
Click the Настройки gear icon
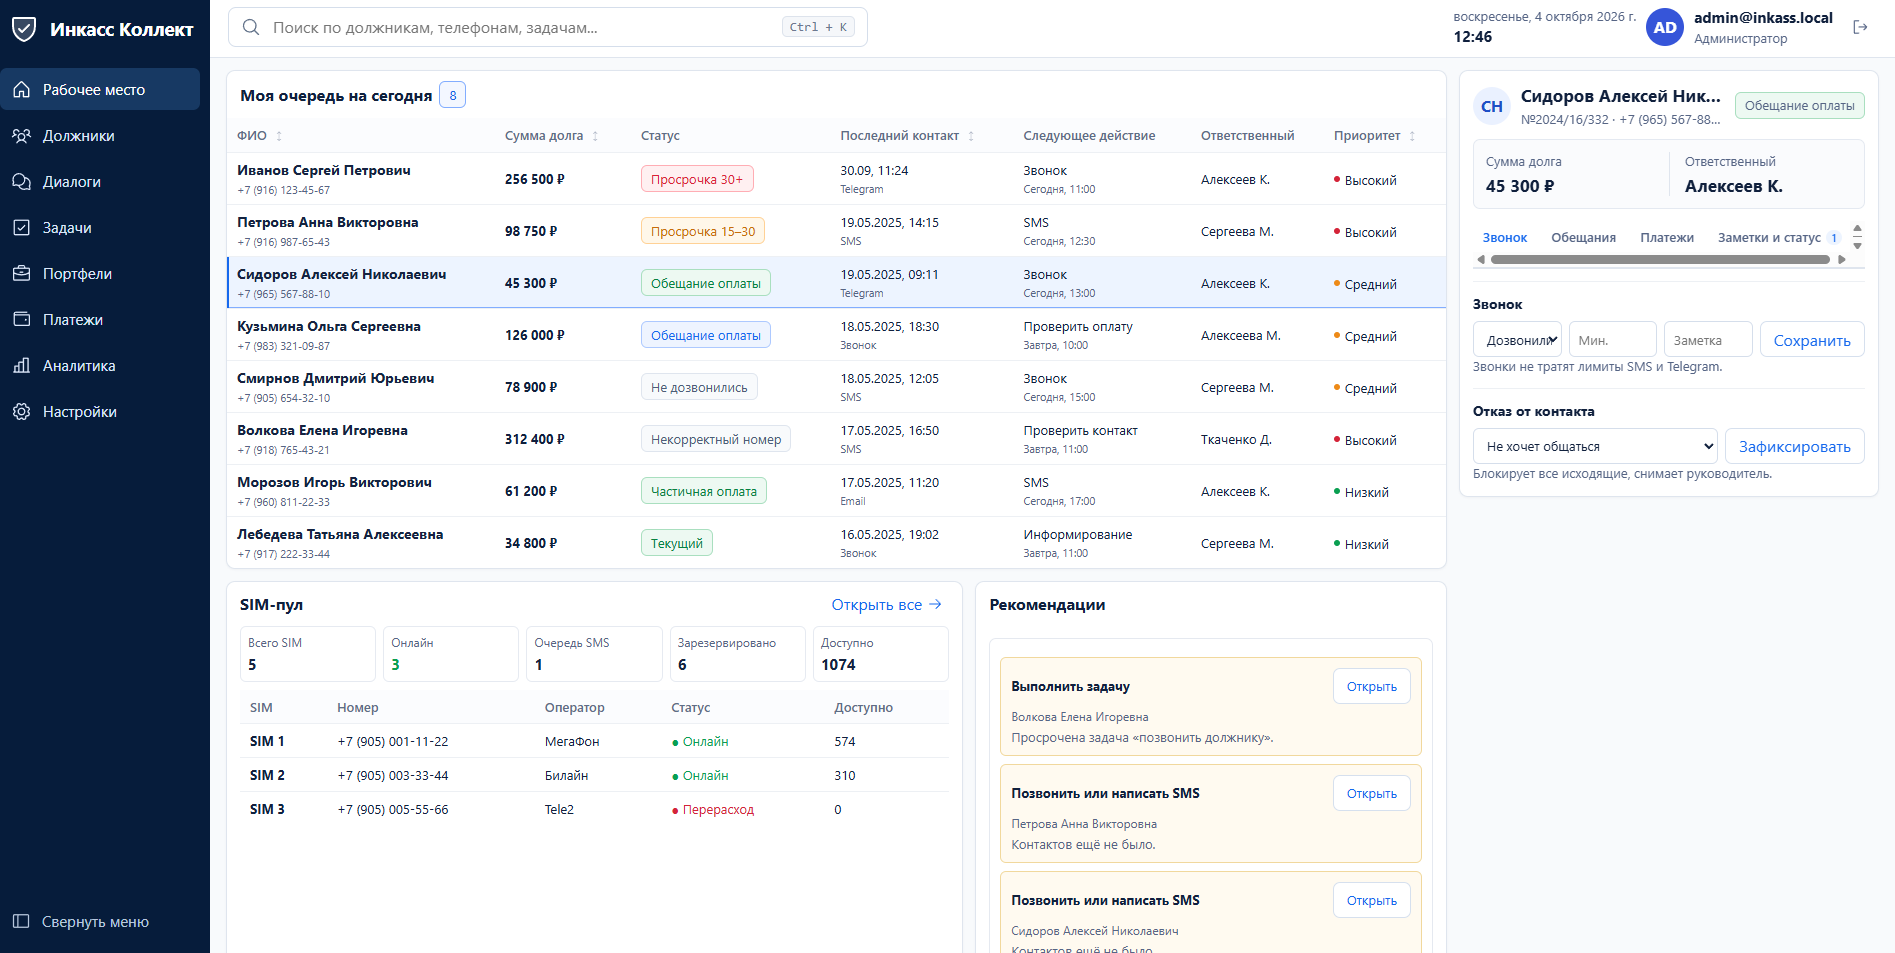[x=21, y=411]
